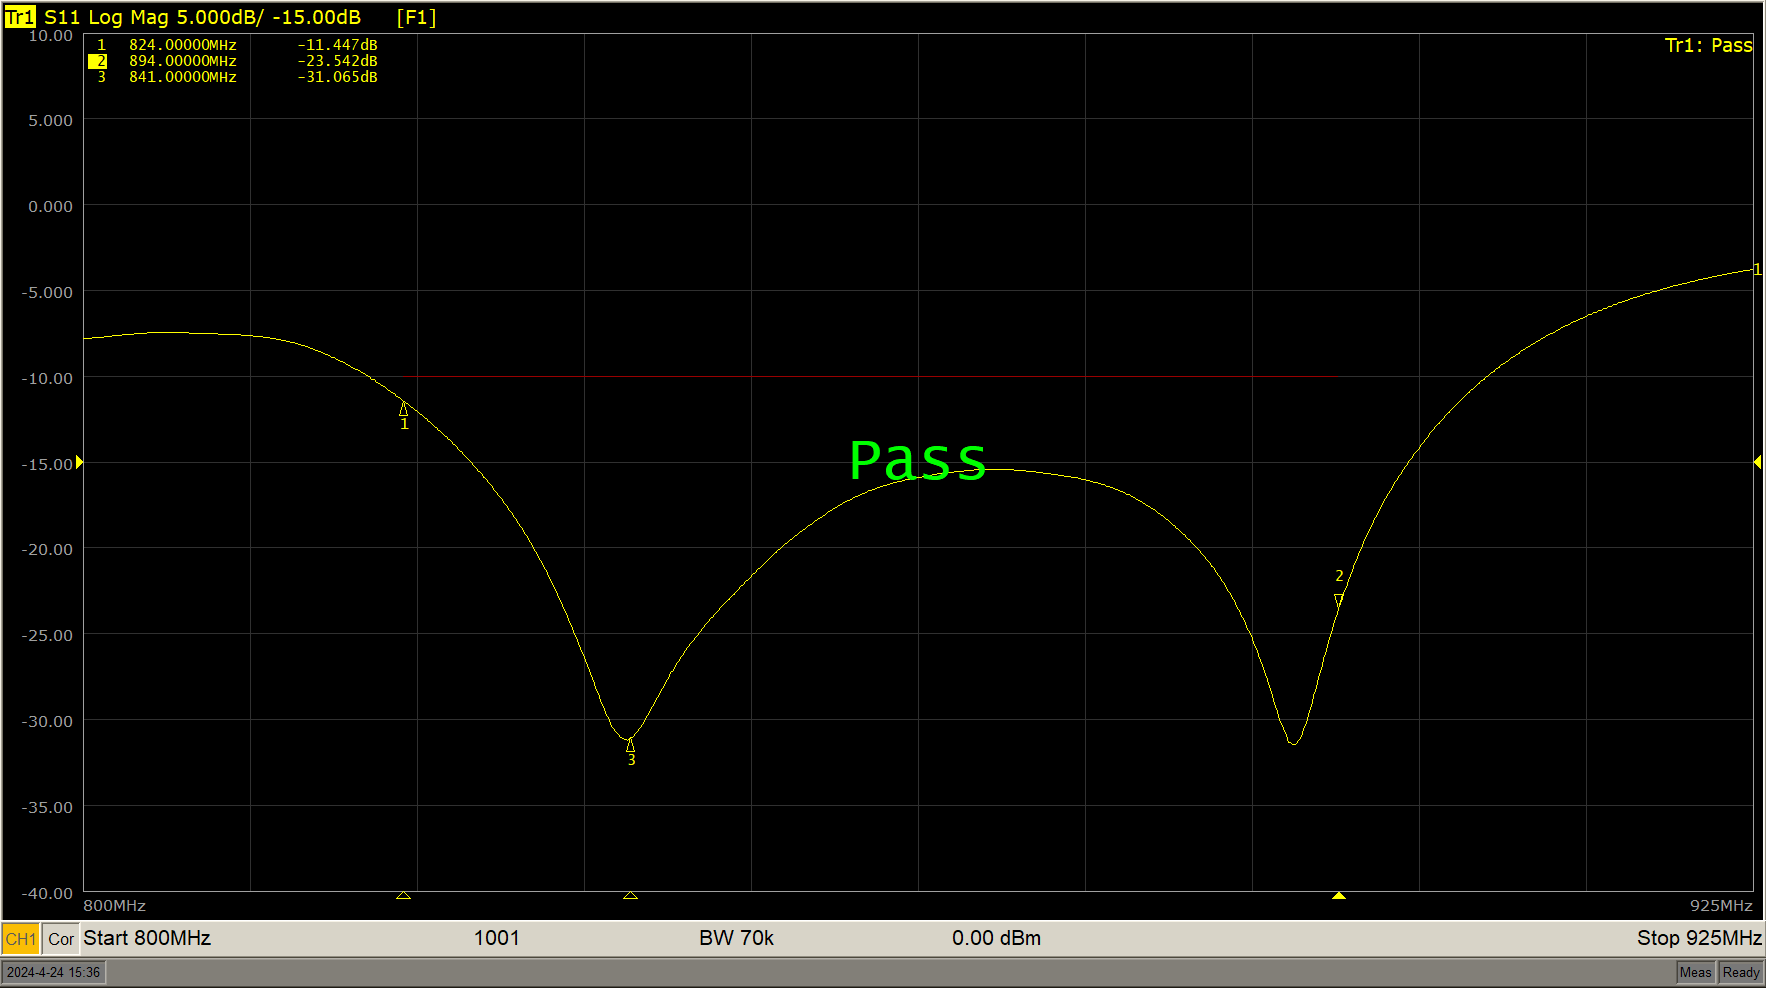Select active marker 2 indicator on bottom axis

(x=1339, y=895)
